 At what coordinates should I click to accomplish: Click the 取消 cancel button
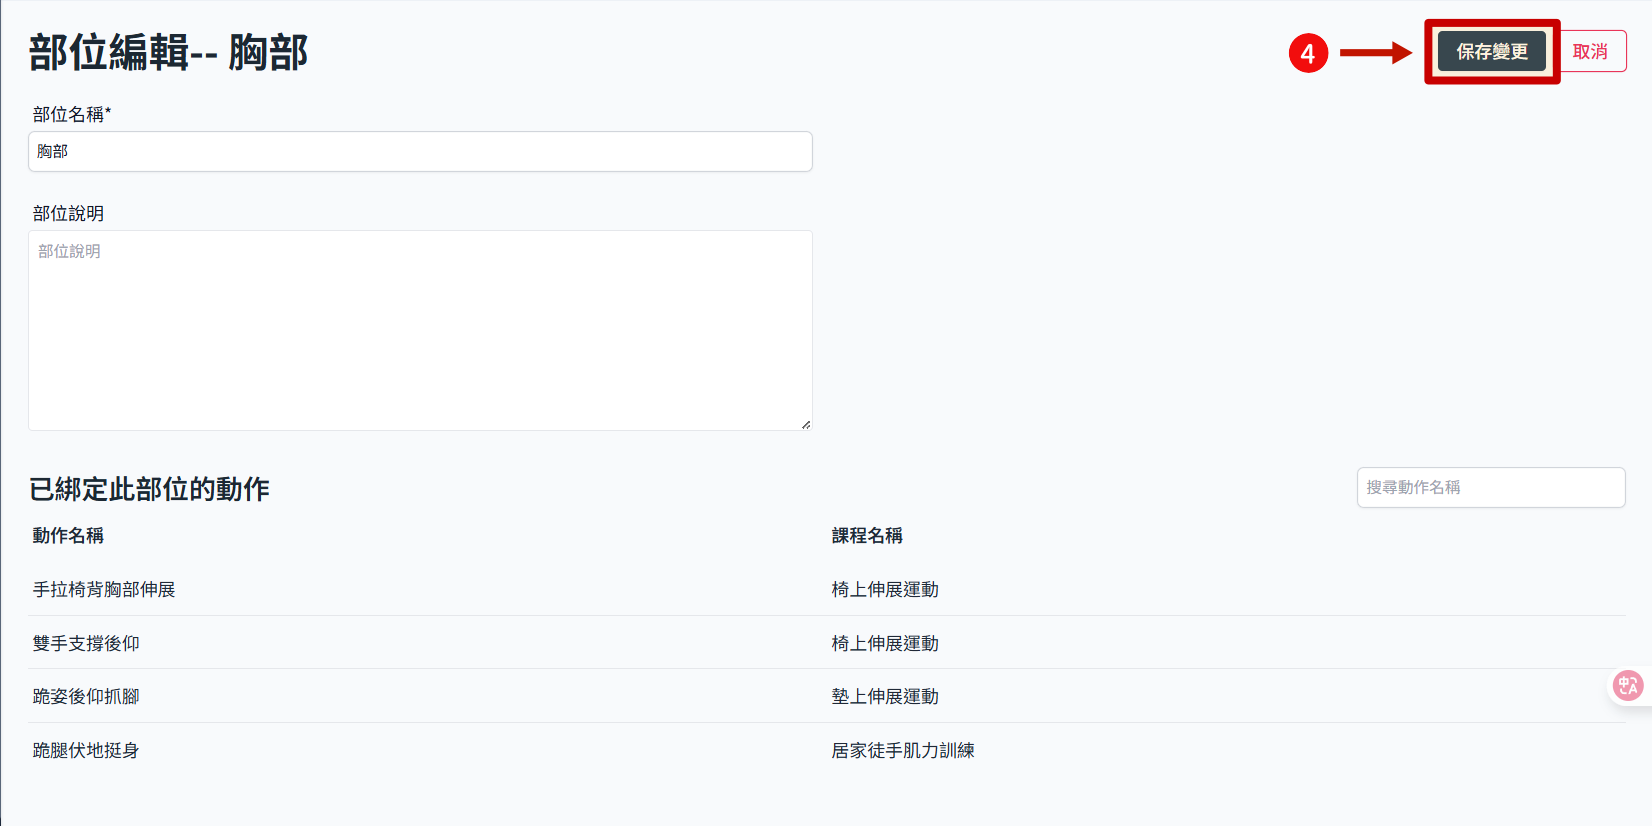[x=1590, y=51]
